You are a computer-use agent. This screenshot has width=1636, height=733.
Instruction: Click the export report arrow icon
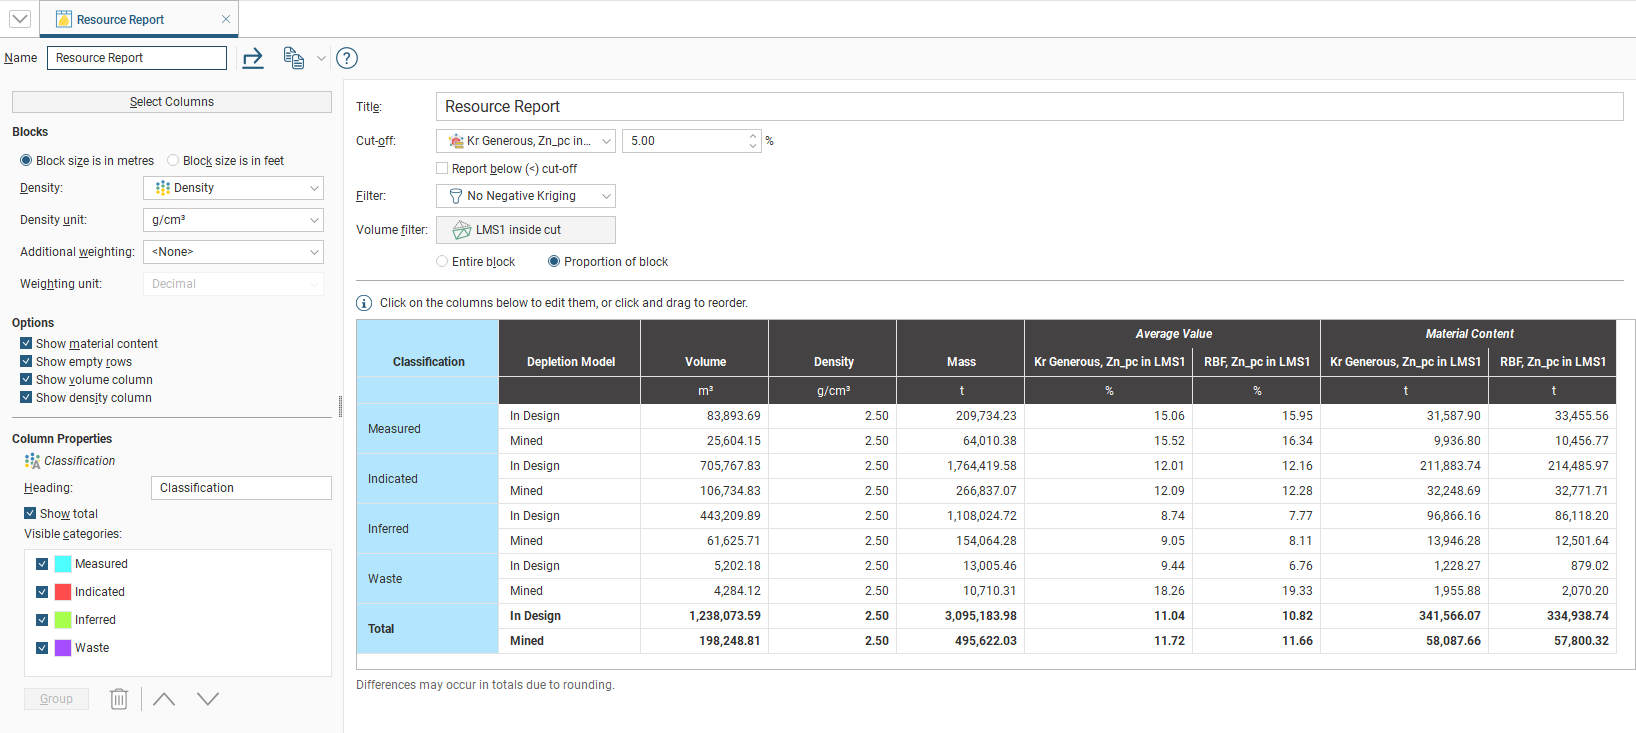[x=253, y=58]
